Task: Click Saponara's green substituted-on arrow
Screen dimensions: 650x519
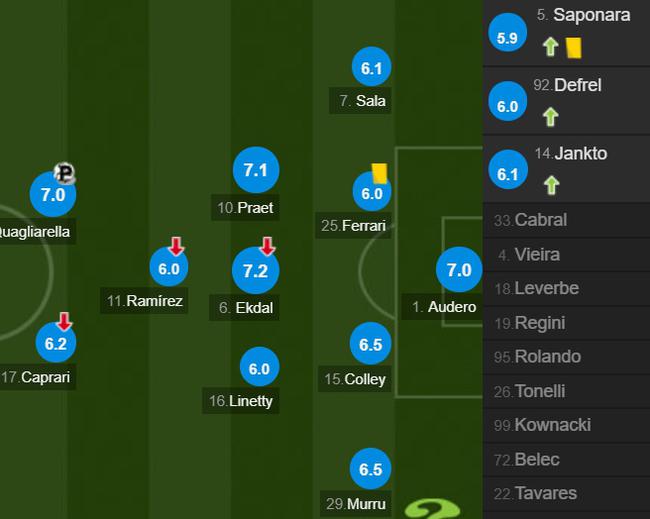Action: 551,46
